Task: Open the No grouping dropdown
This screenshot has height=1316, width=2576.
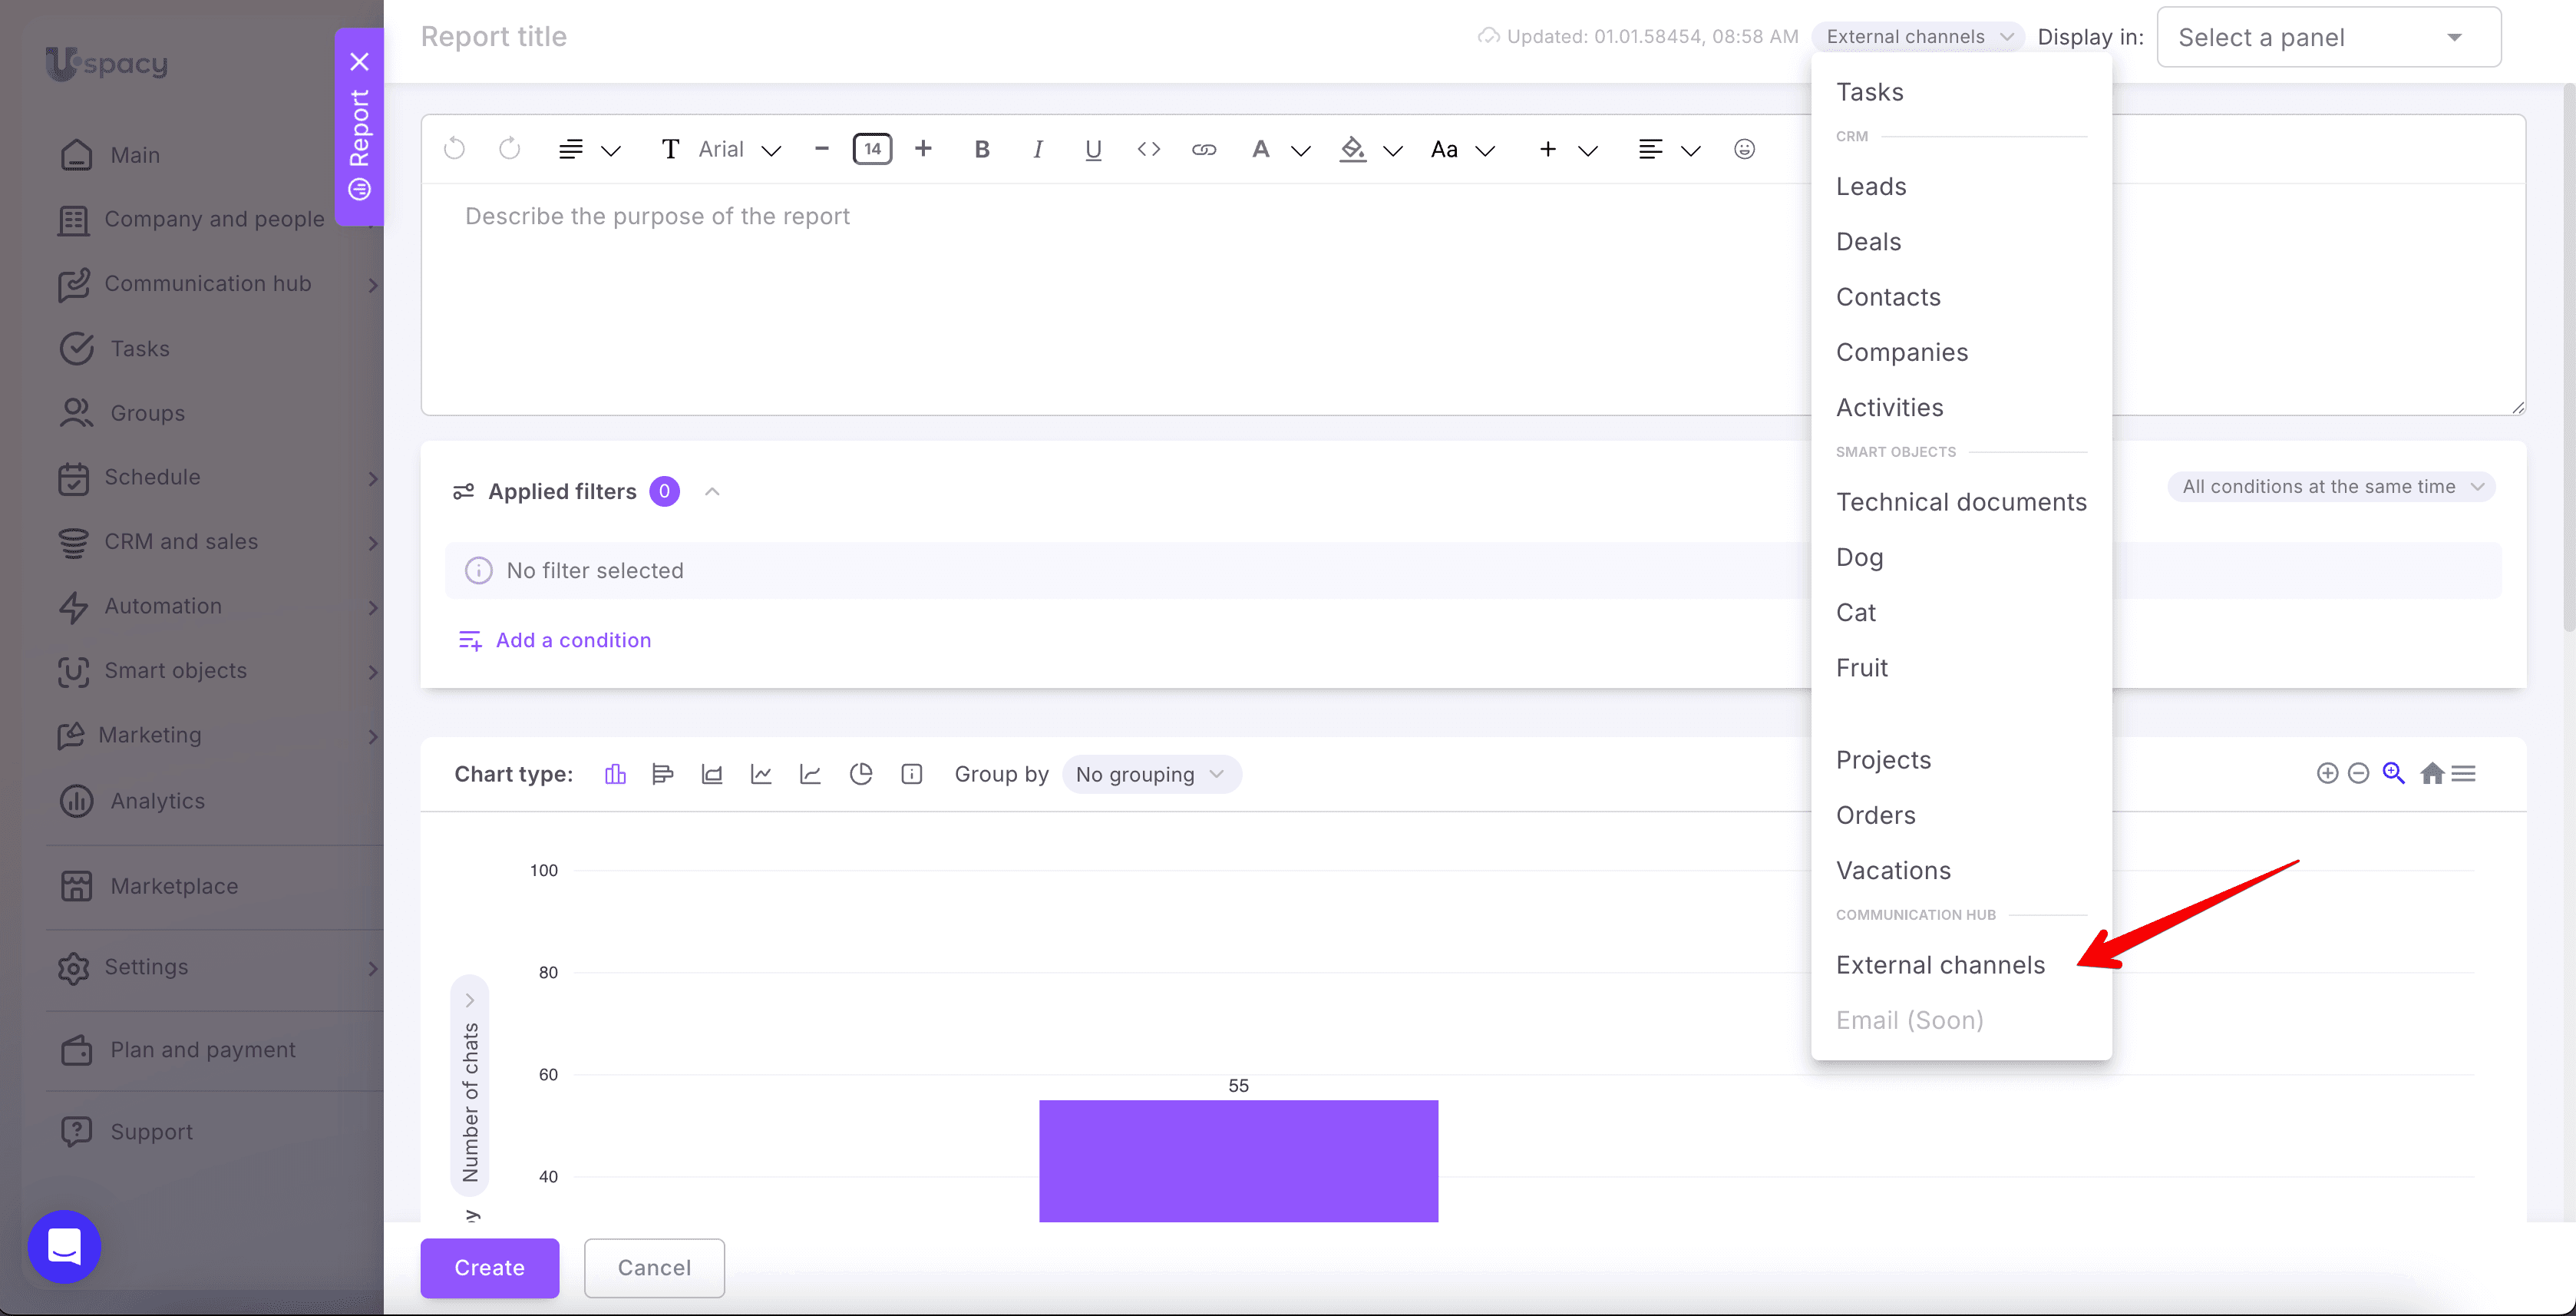Action: click(x=1151, y=774)
